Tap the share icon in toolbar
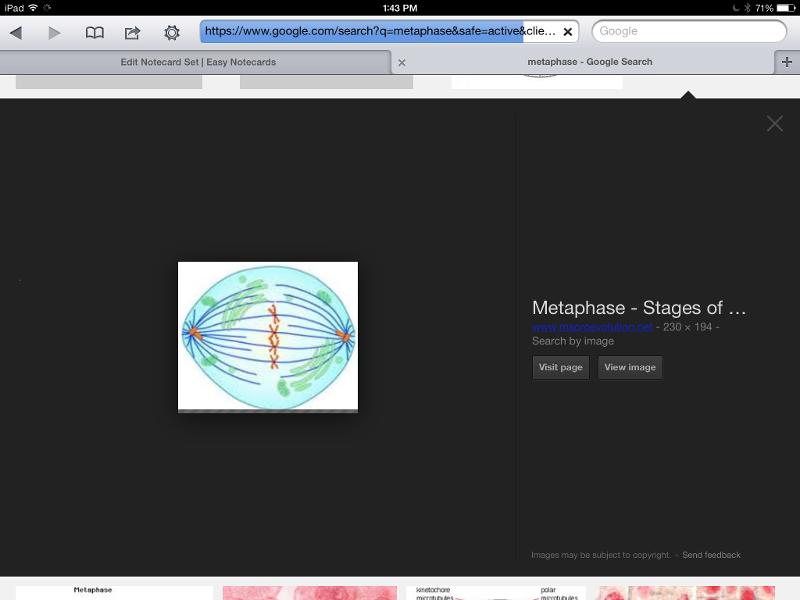The height and width of the screenshot is (600, 800). (x=132, y=32)
